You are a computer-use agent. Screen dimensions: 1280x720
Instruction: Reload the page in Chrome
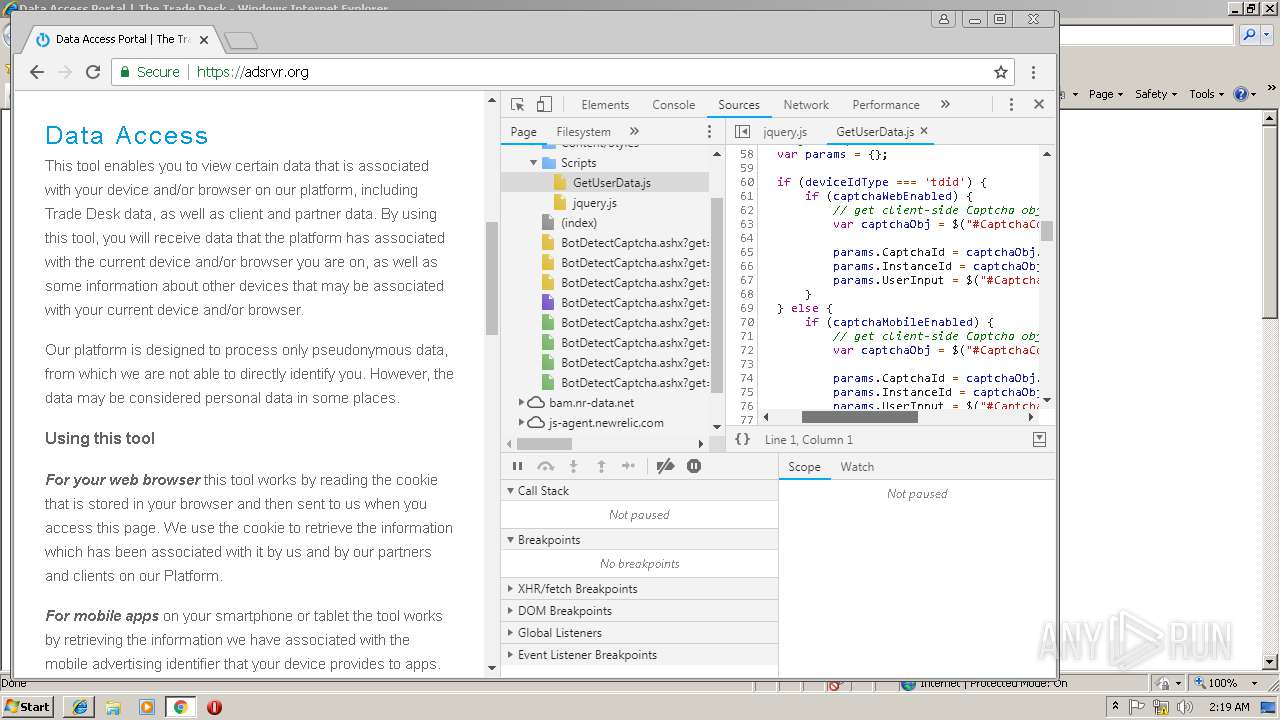pos(93,72)
